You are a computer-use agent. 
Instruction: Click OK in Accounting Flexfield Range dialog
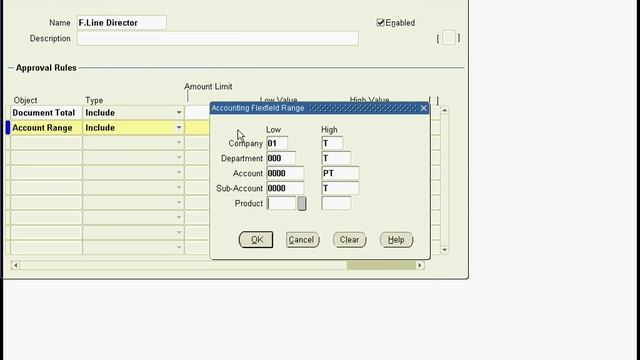[x=256, y=240]
